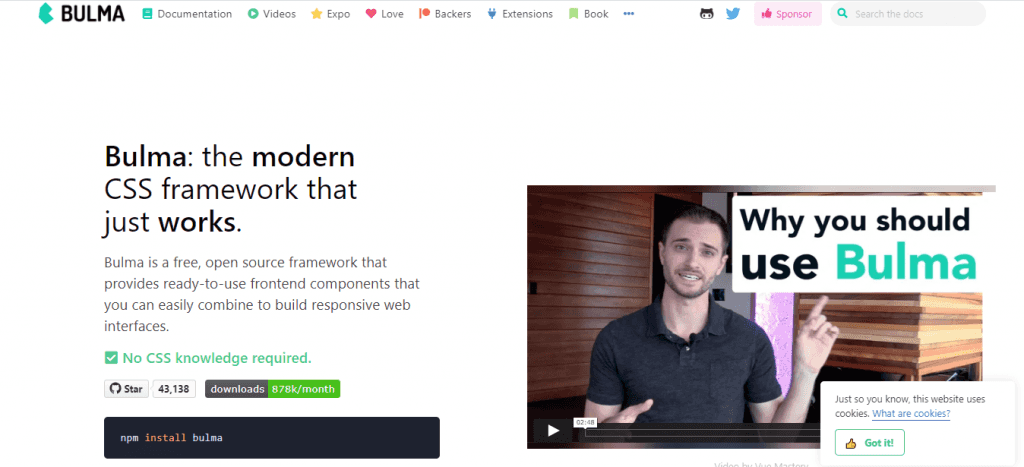Expand the three-dots more menu

click(628, 14)
